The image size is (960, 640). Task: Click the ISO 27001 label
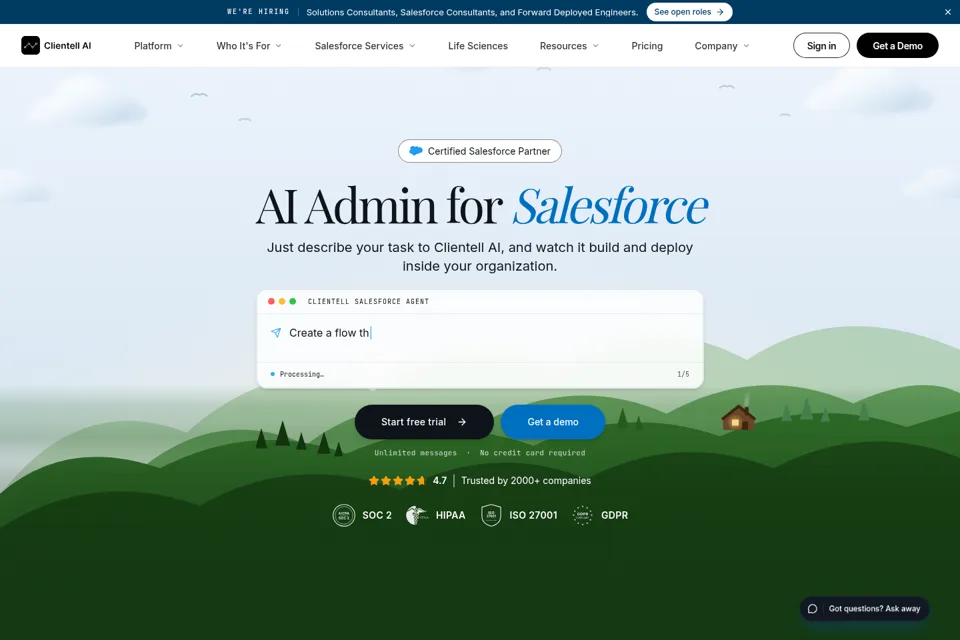[533, 515]
